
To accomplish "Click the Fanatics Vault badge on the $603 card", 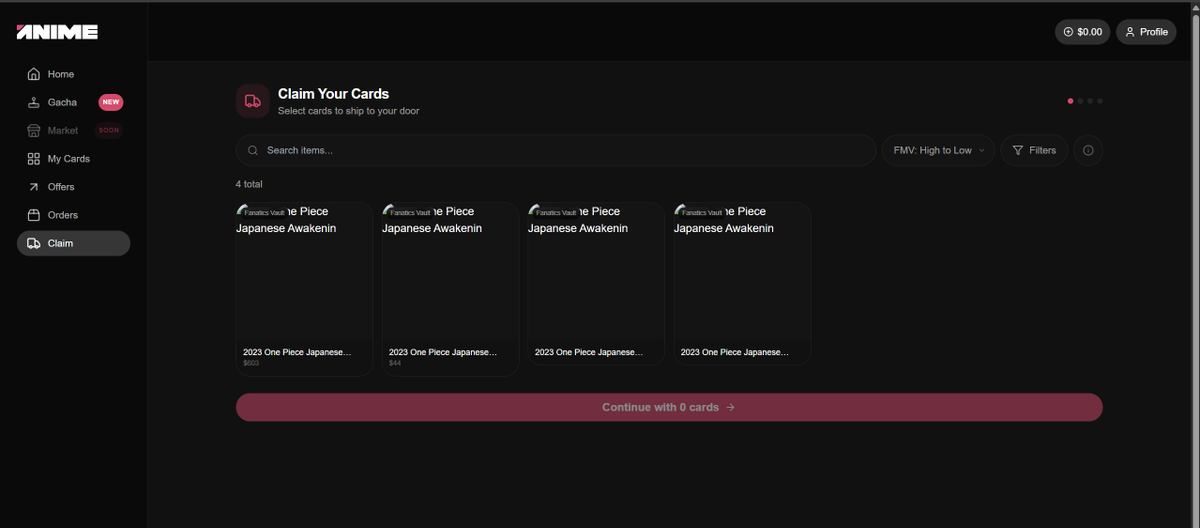I will [262, 212].
